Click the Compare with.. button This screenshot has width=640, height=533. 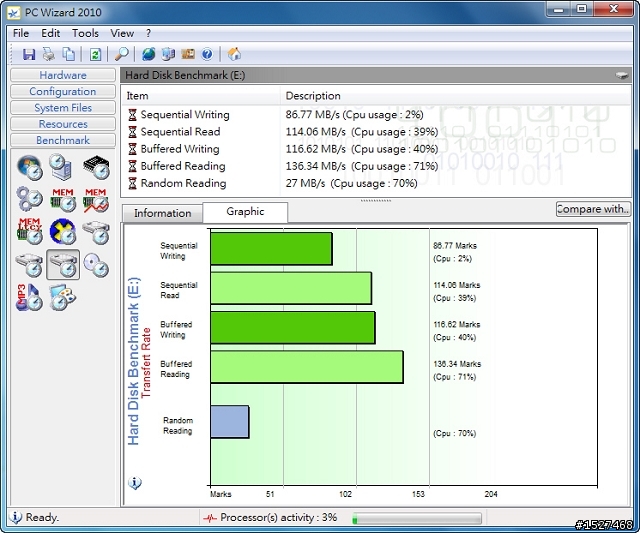(593, 209)
